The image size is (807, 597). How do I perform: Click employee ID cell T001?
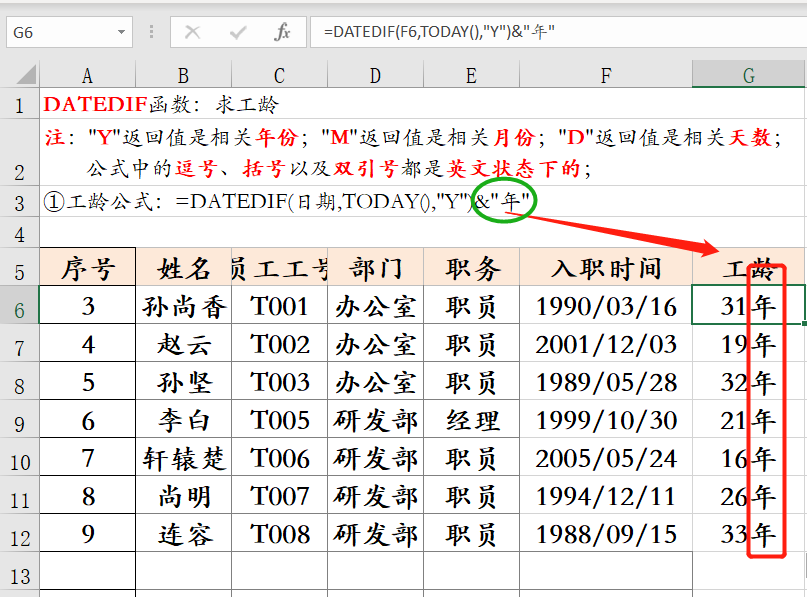coord(279,305)
